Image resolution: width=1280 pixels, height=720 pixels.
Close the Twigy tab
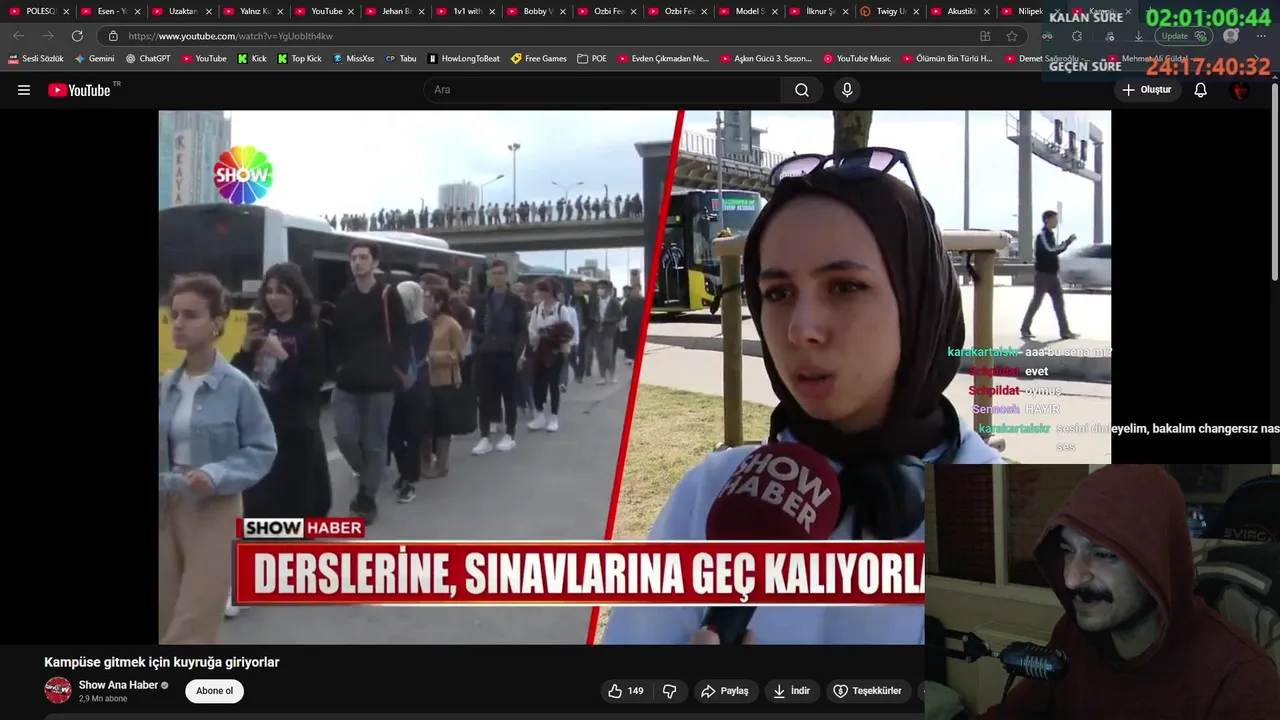pyautogui.click(x=918, y=11)
